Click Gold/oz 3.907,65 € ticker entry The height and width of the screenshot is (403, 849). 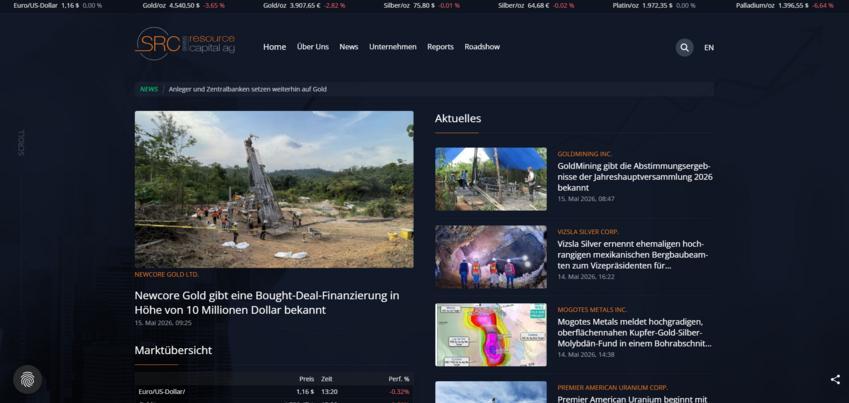tap(304, 5)
